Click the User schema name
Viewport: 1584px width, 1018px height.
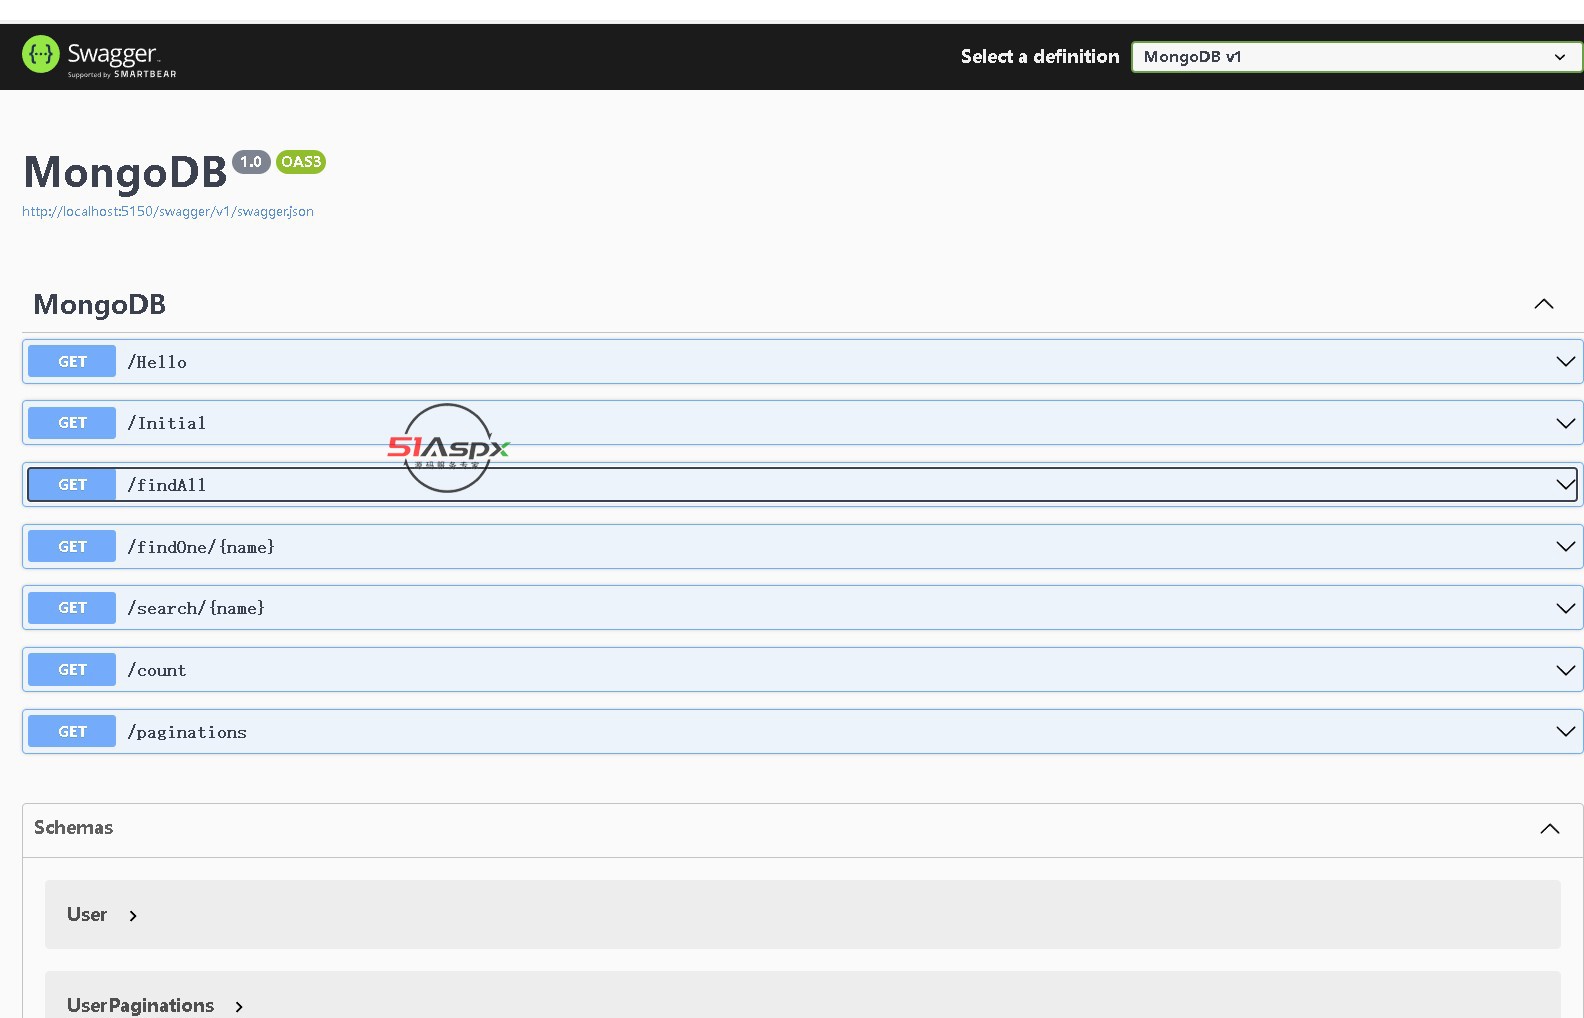click(x=87, y=915)
